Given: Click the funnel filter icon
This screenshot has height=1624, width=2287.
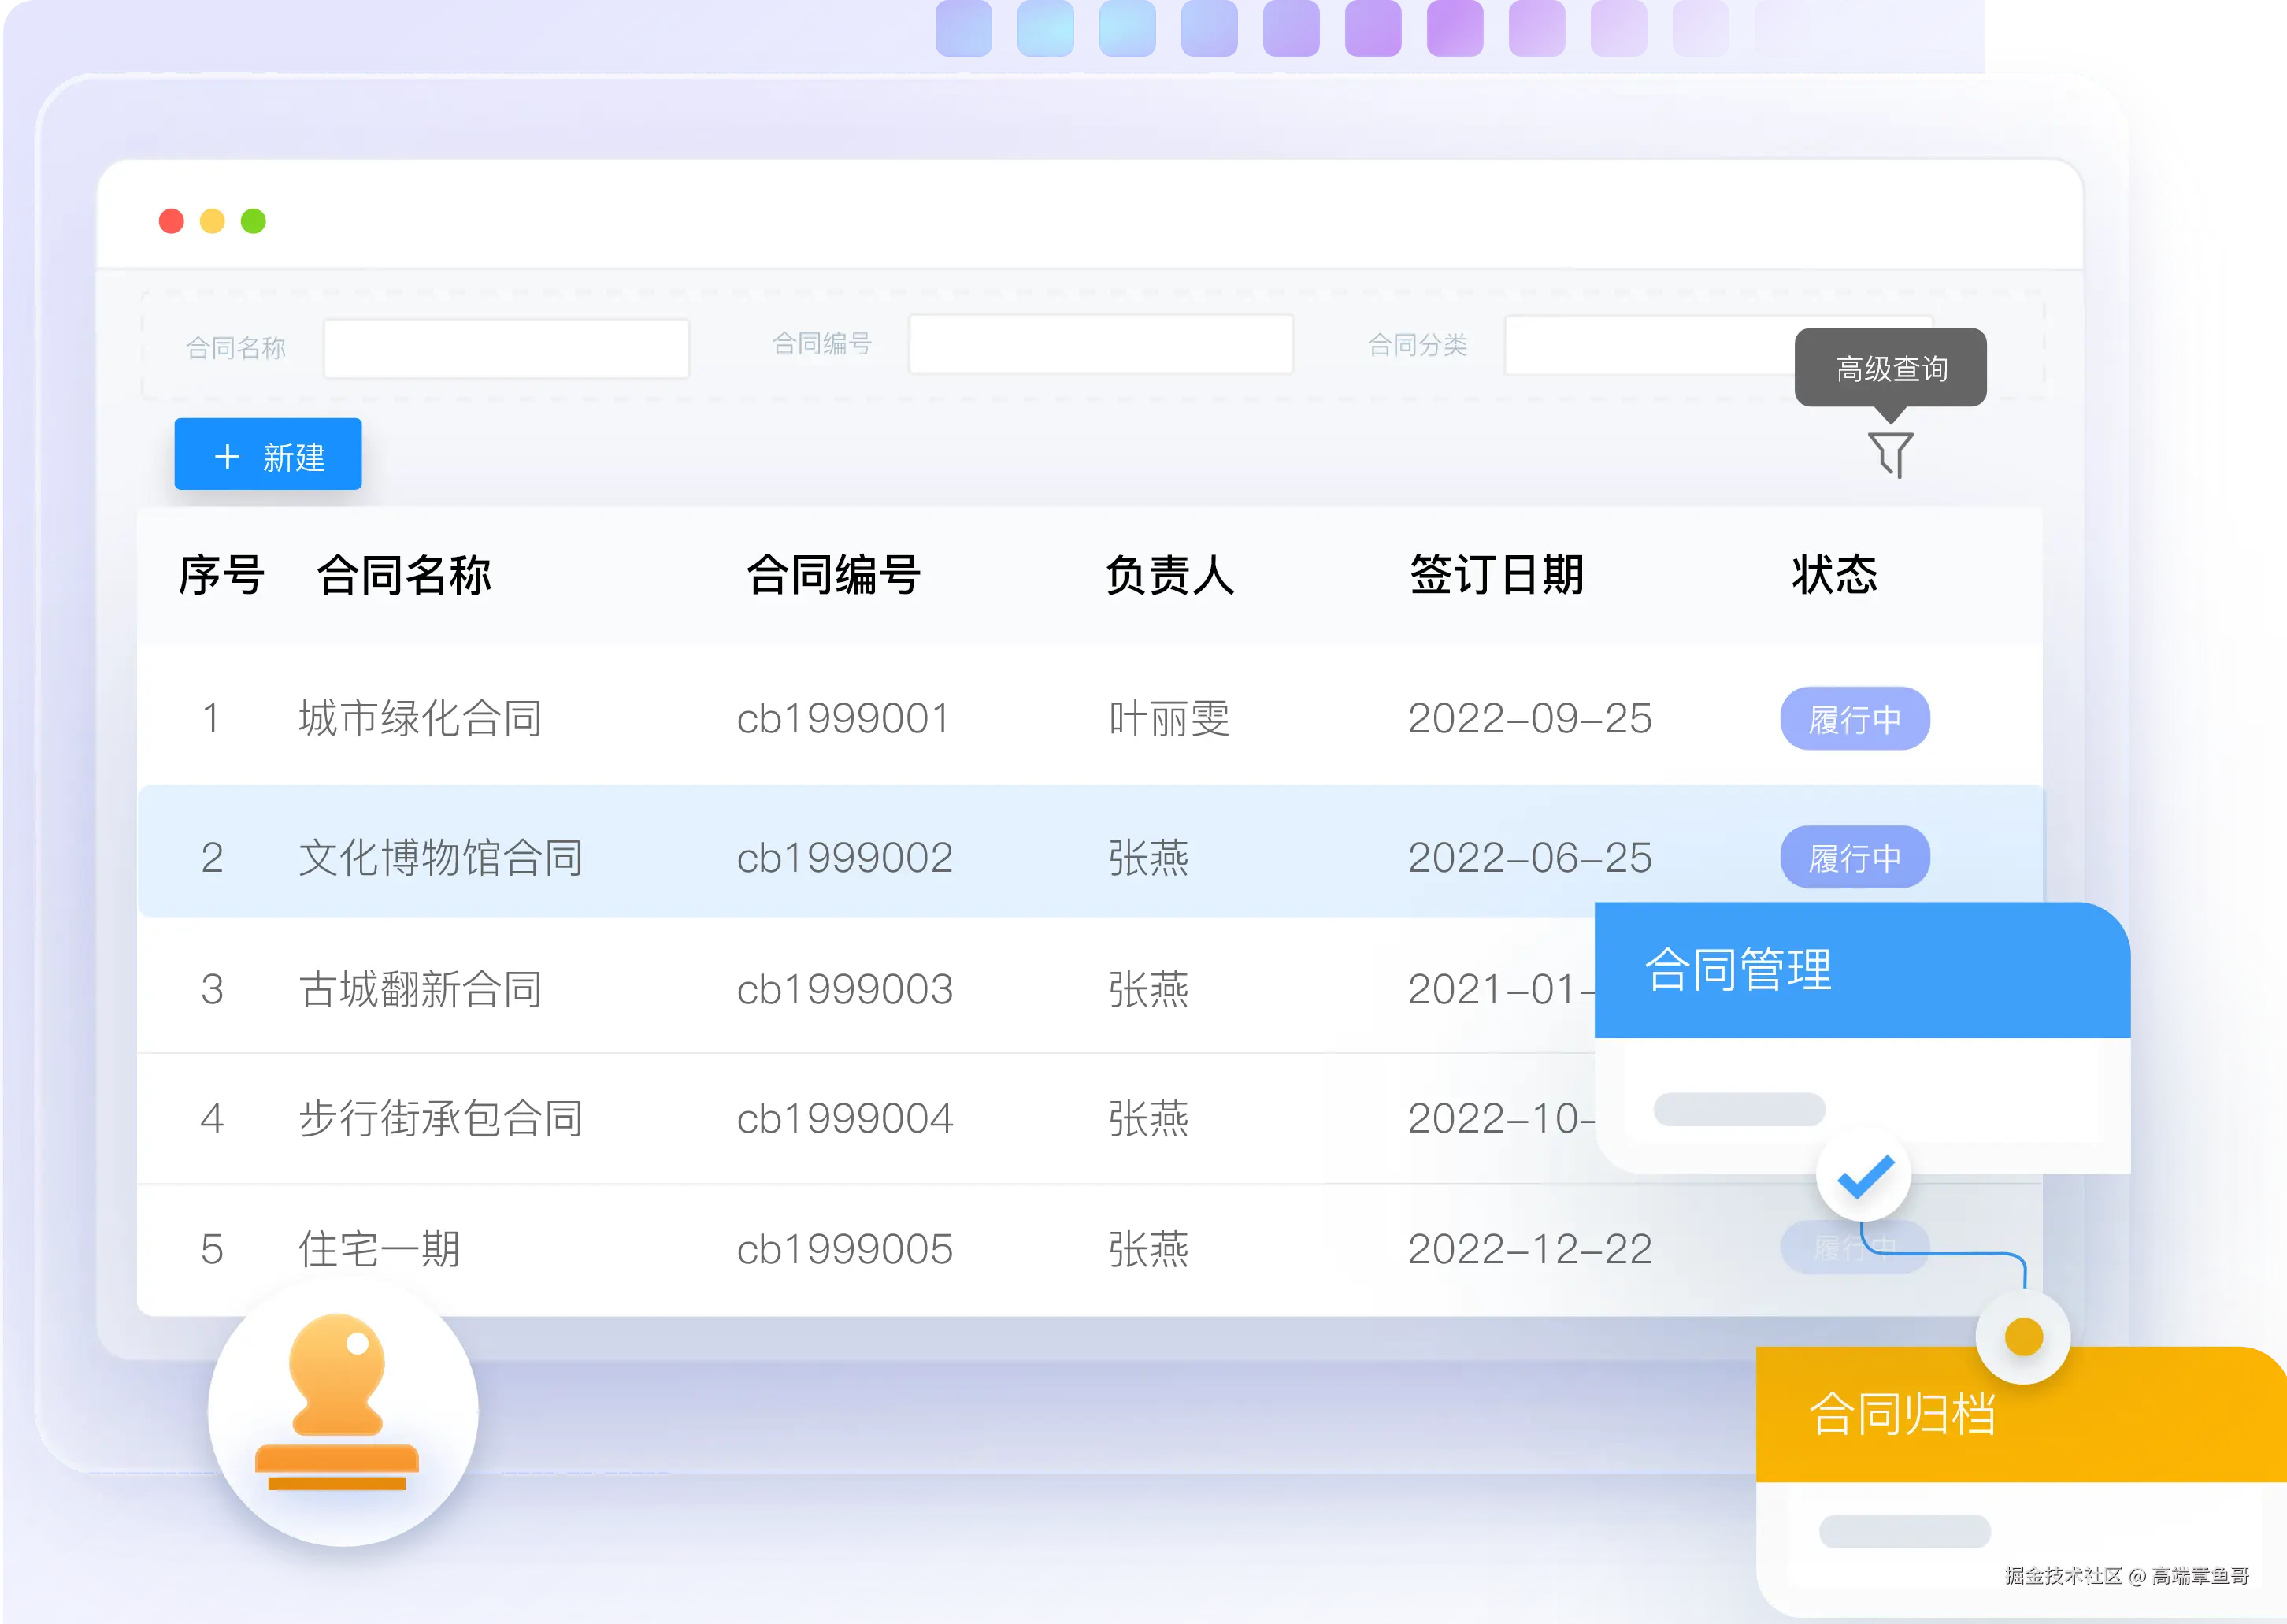Looking at the screenshot, I should pos(1890,454).
